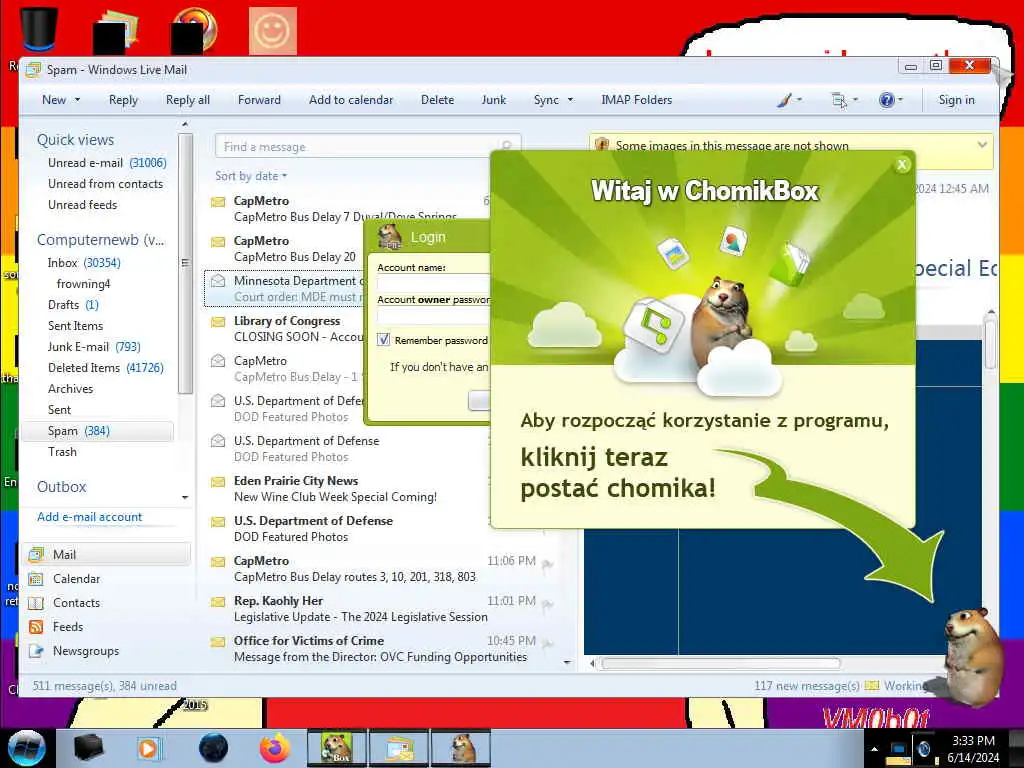Switch to the Feeds view icon

(37, 627)
